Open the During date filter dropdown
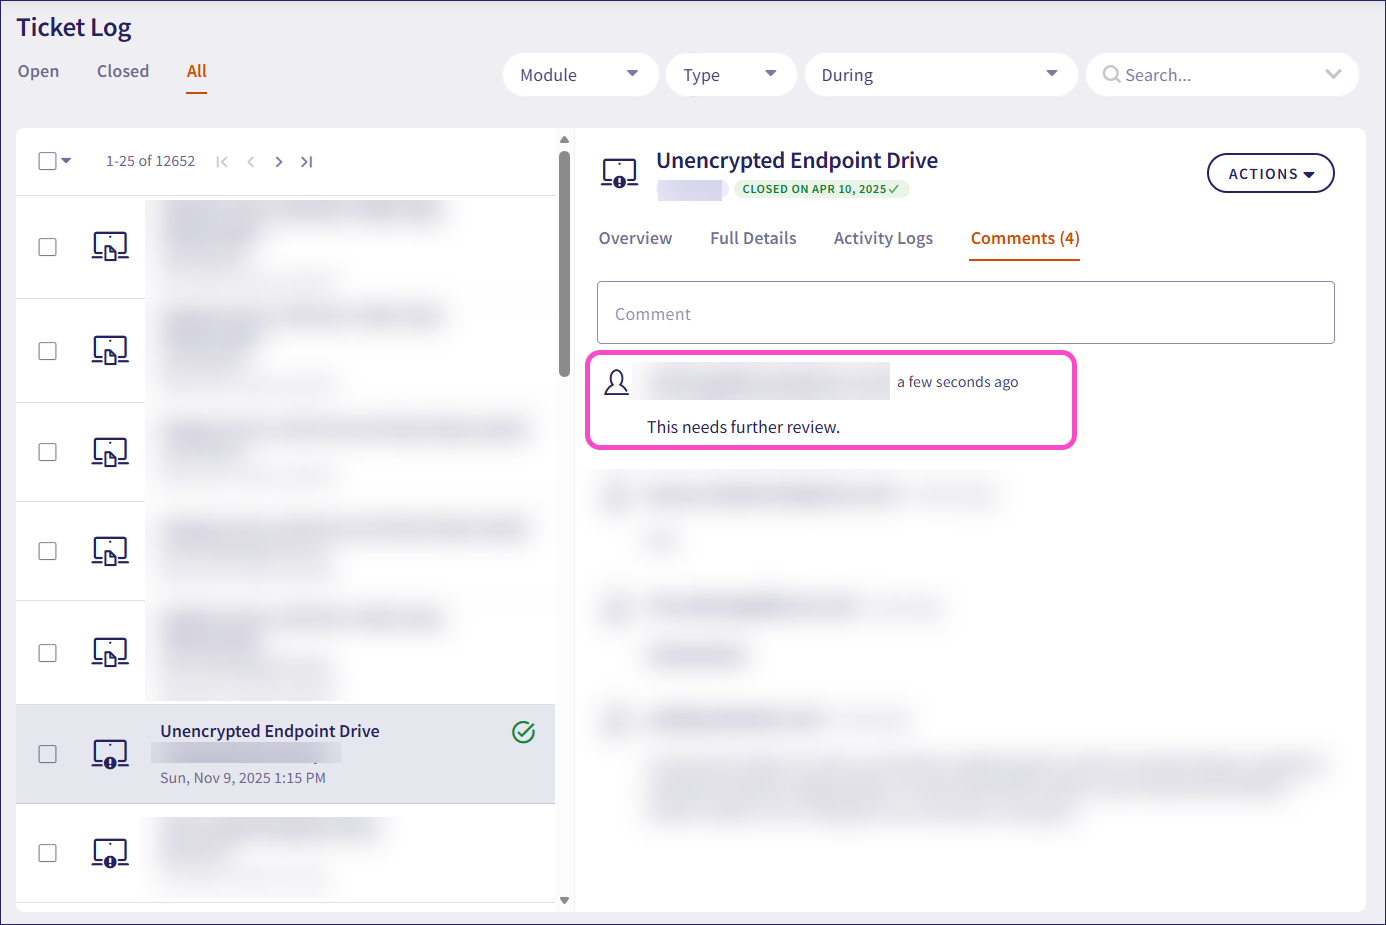 [x=940, y=75]
